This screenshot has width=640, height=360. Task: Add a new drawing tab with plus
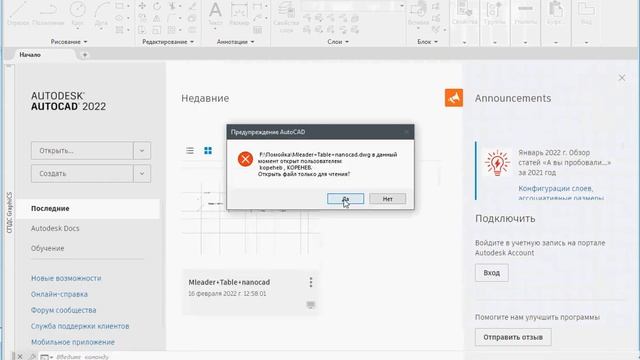[x=85, y=55]
